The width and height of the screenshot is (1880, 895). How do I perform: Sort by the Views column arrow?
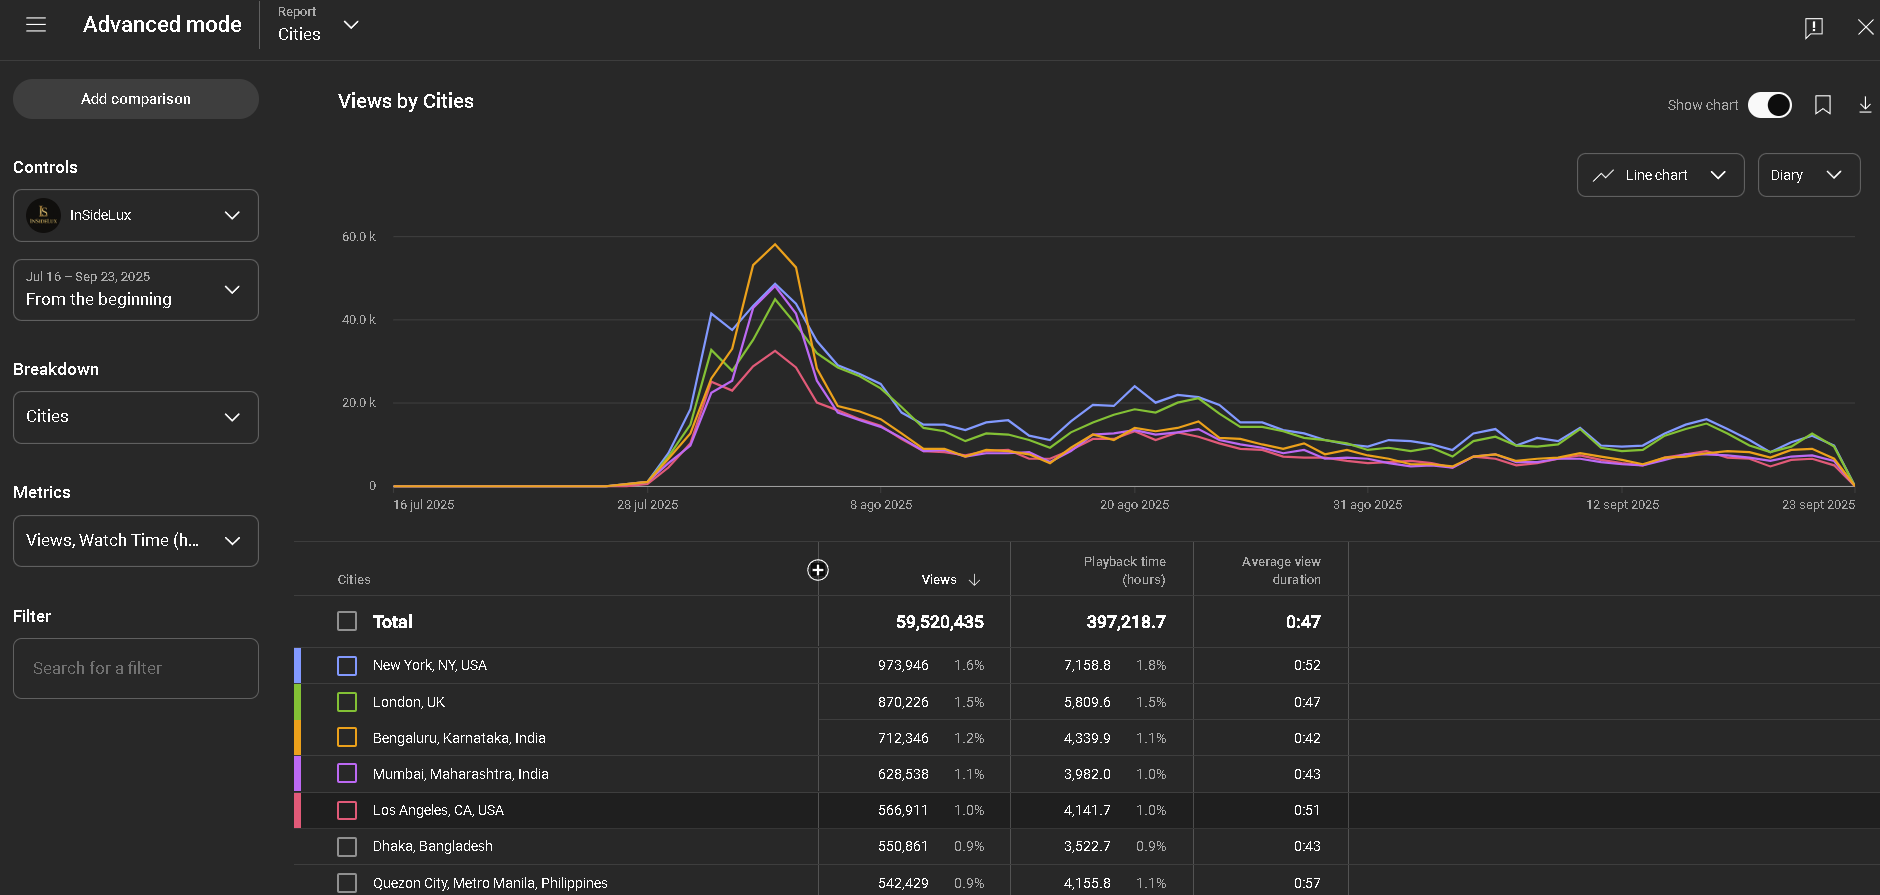(x=974, y=580)
